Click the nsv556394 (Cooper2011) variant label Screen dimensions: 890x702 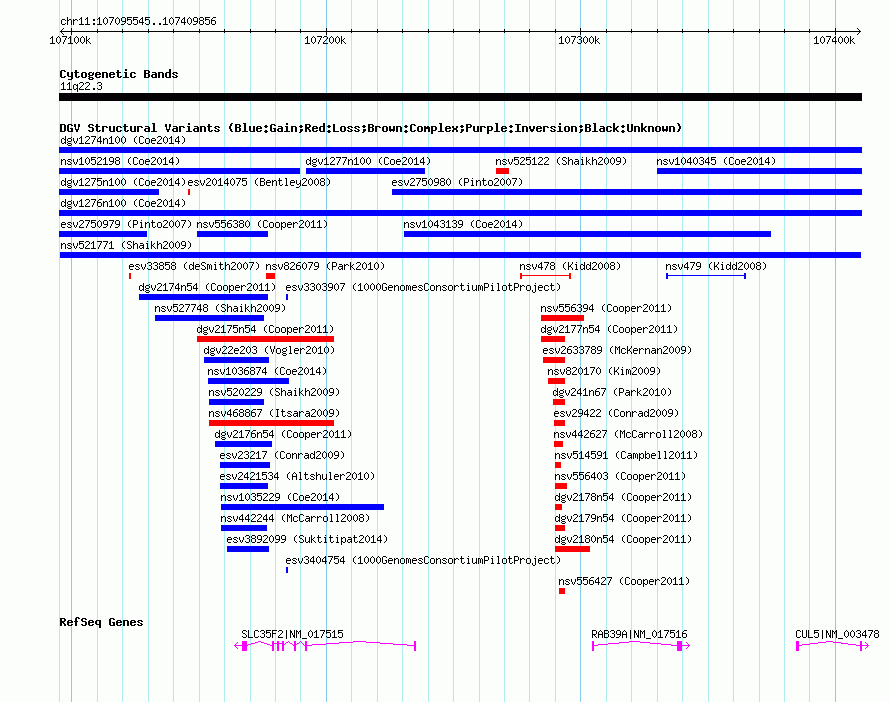pos(606,308)
